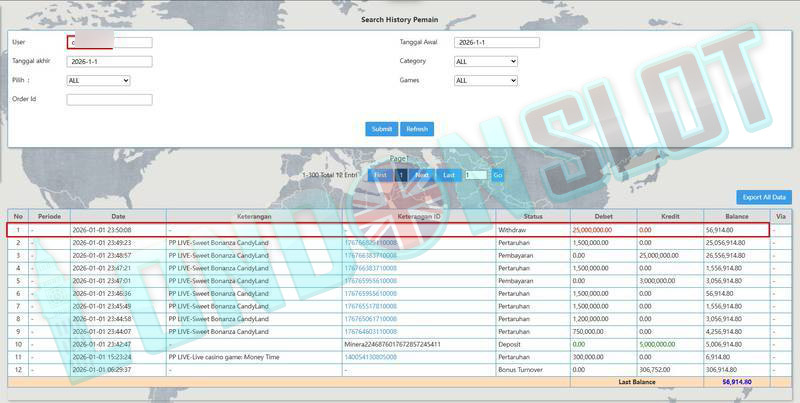
Task: Click the page number input box
Action: pyautogui.click(x=475, y=175)
